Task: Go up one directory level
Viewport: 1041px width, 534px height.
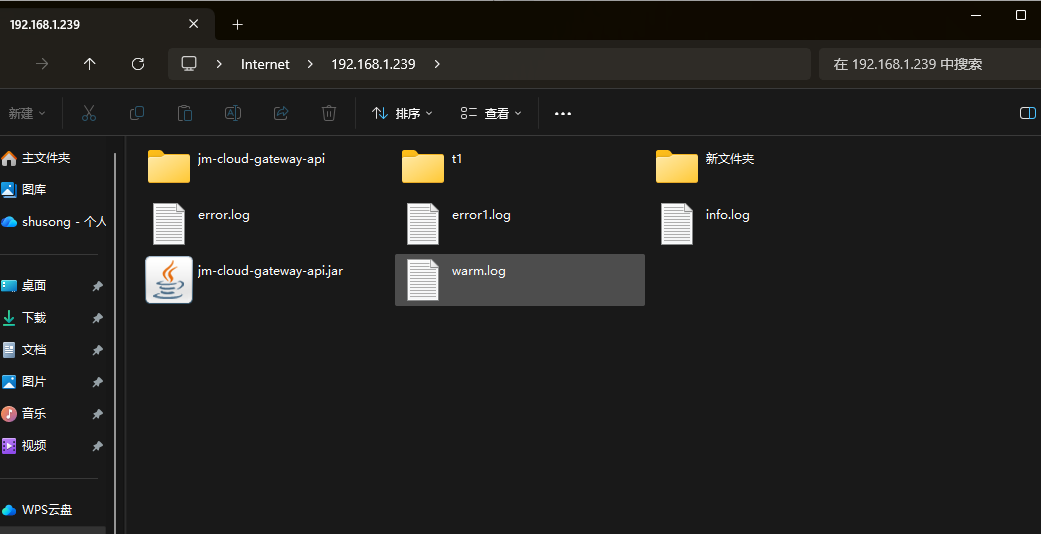Action: click(x=90, y=64)
